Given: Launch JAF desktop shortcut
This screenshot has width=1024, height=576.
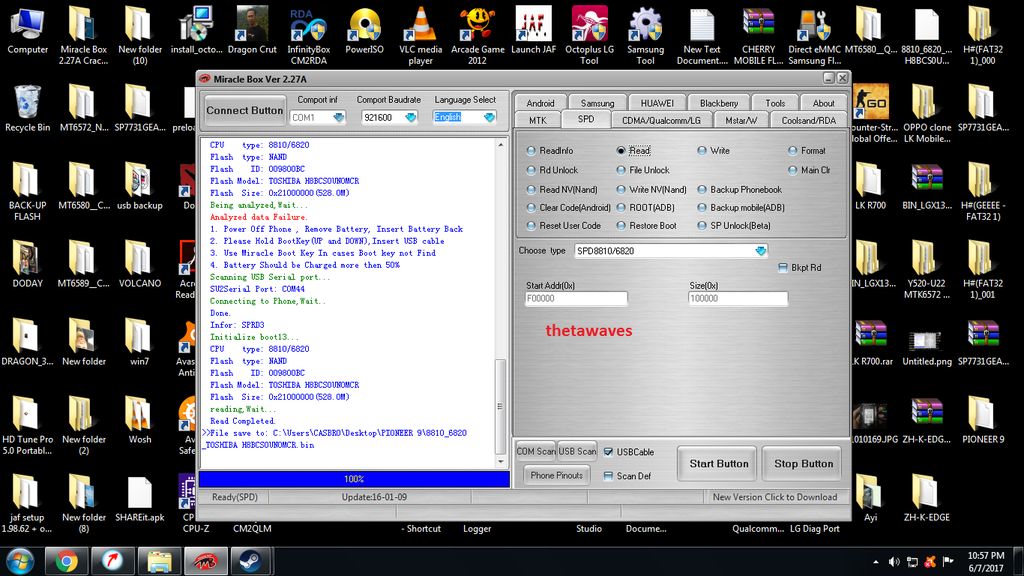Looking at the screenshot, I should (534, 31).
